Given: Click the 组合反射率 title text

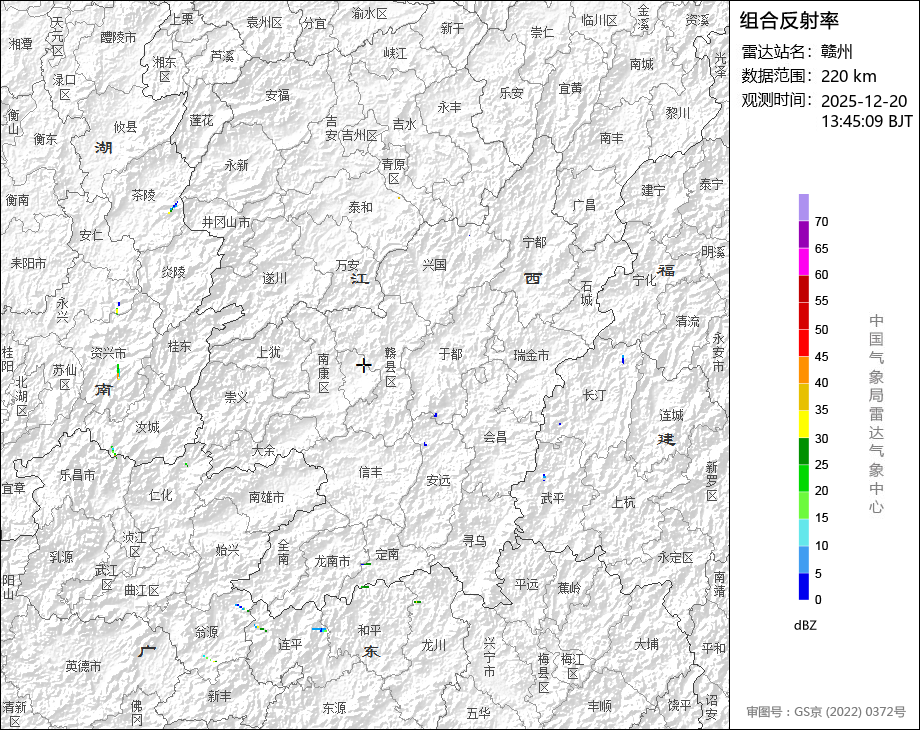Looking at the screenshot, I should point(789,21).
